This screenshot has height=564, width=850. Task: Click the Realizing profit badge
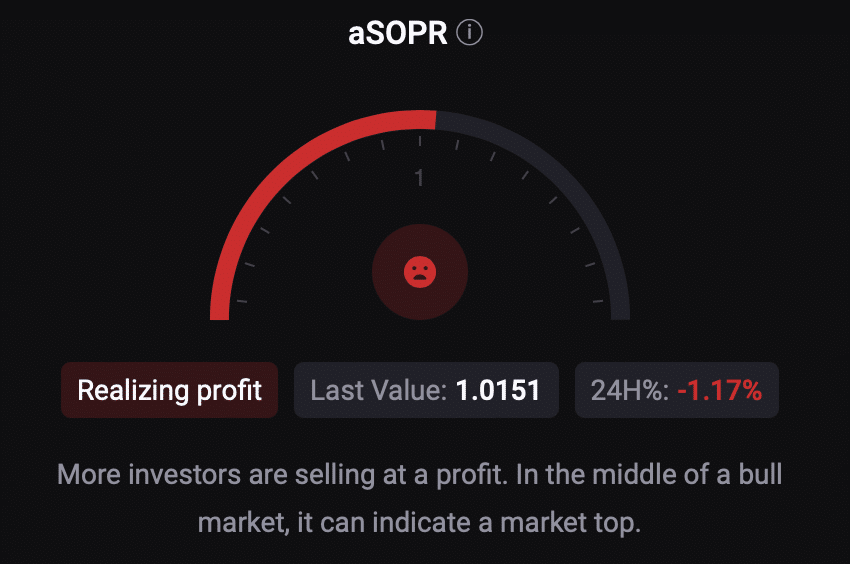pos(169,390)
